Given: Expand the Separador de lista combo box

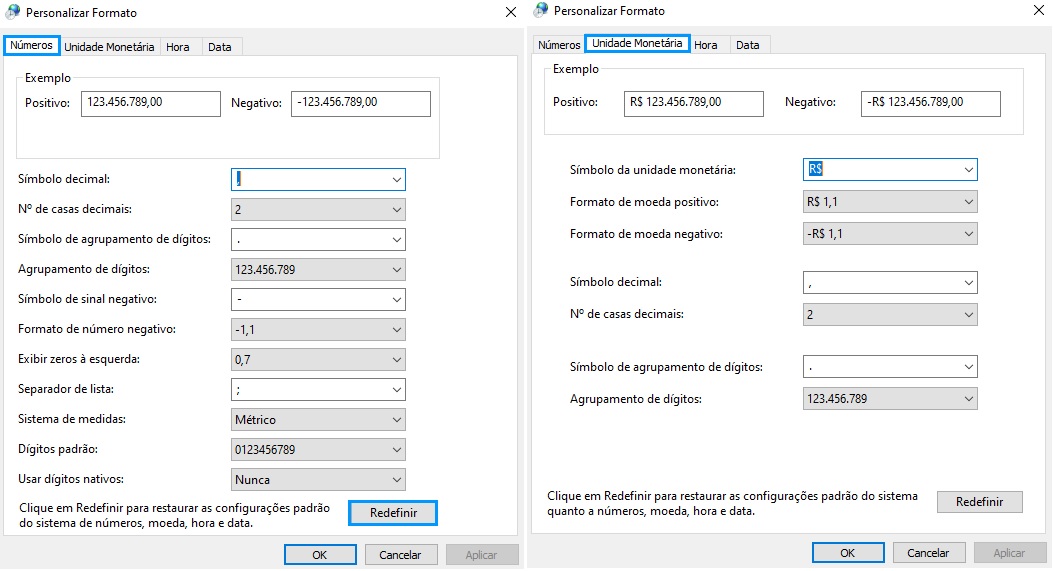Looking at the screenshot, I should coord(317,390).
